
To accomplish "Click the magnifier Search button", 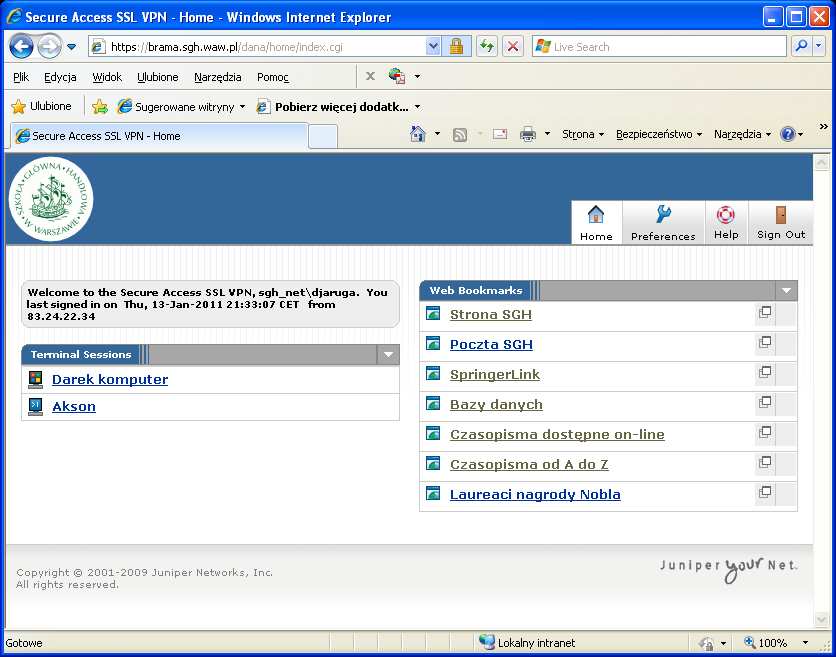I will click(801, 46).
